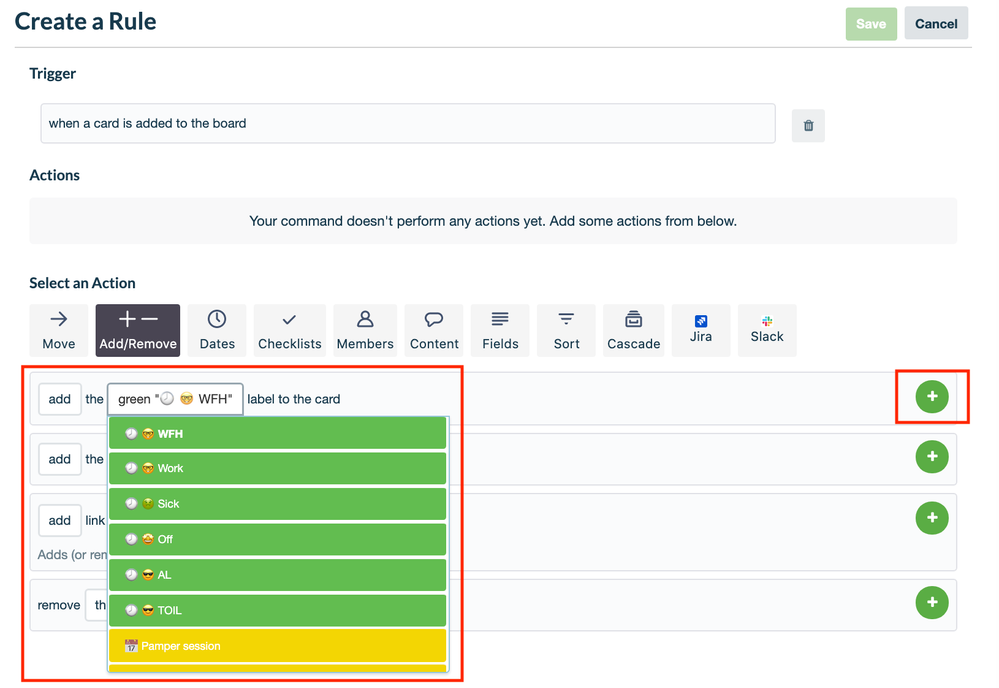The image size is (999, 688).
Task: Choose the green Work label option
Action: click(277, 468)
